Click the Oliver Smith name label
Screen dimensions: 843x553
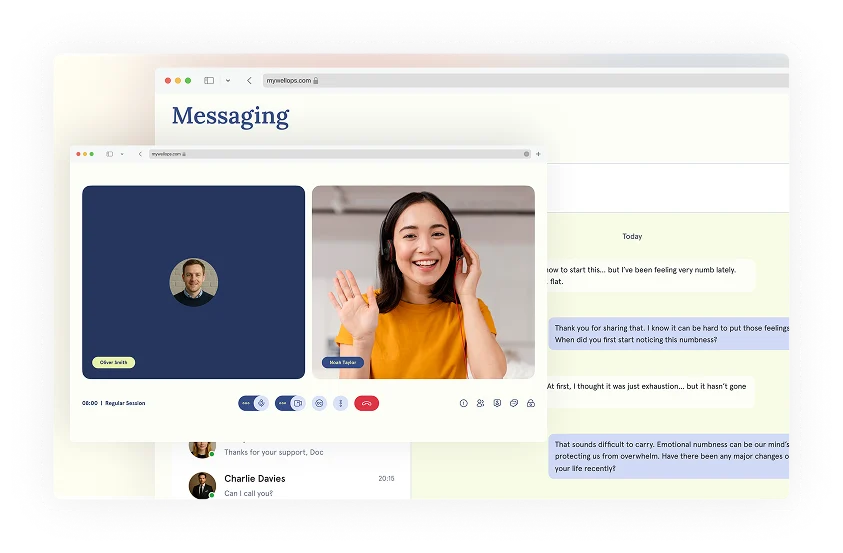click(113, 362)
